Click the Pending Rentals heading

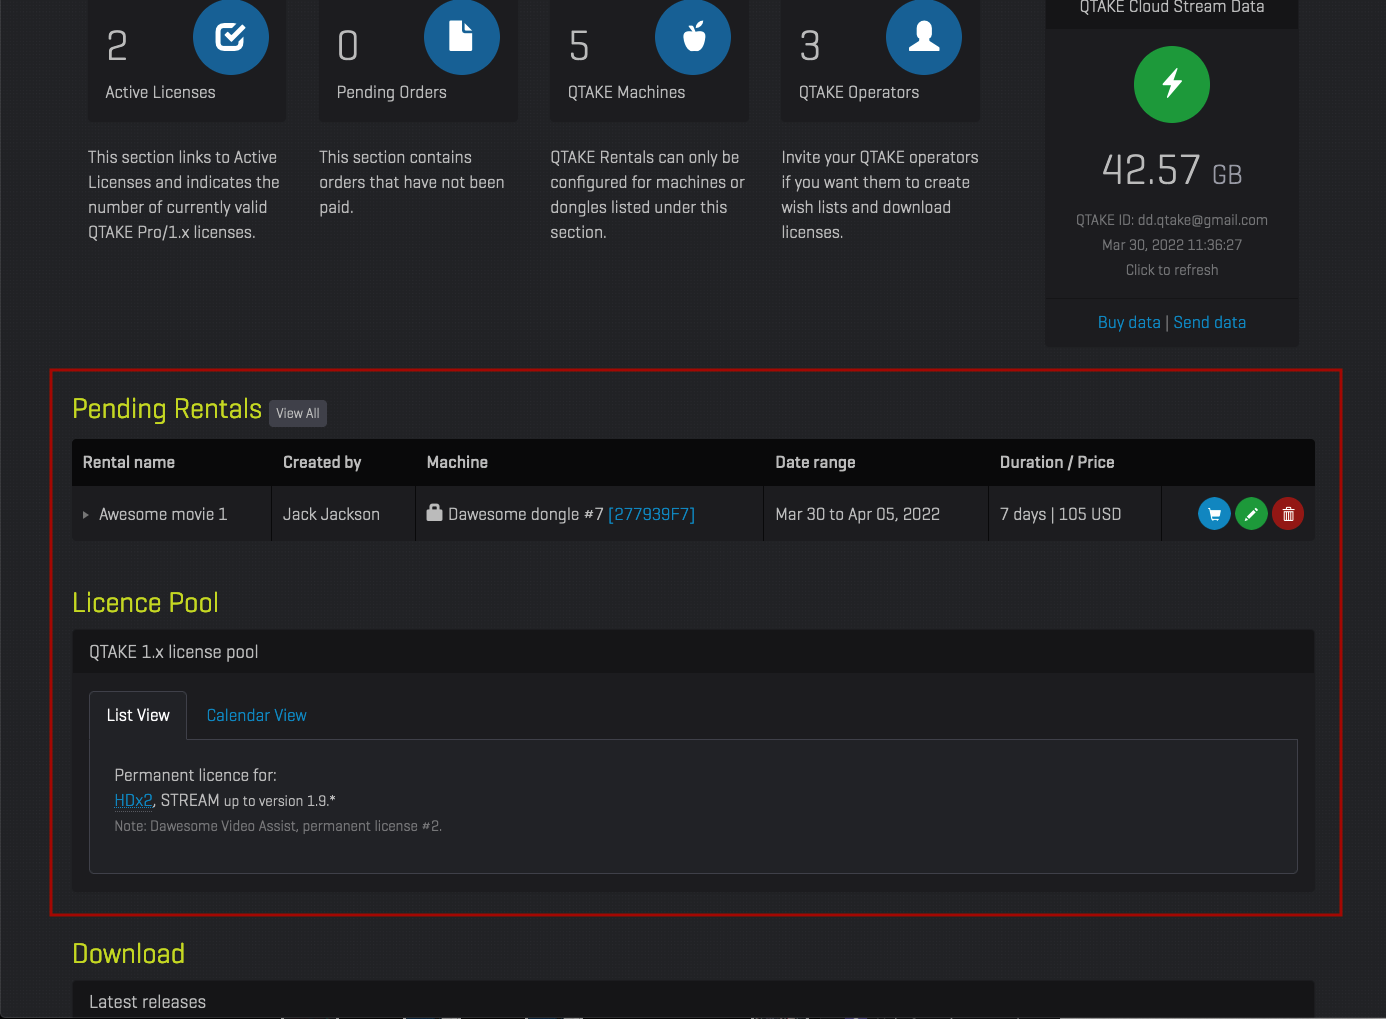click(167, 409)
